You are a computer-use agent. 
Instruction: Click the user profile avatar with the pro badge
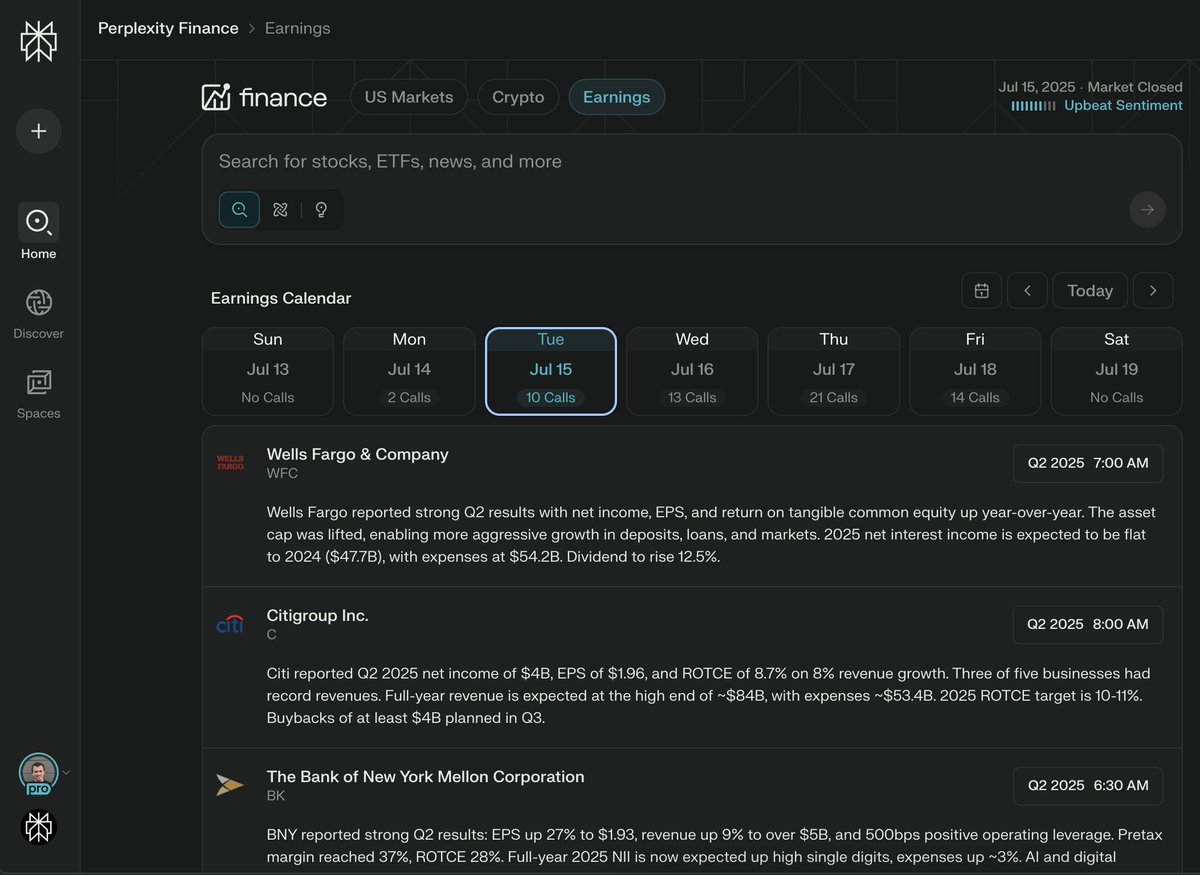[38, 773]
